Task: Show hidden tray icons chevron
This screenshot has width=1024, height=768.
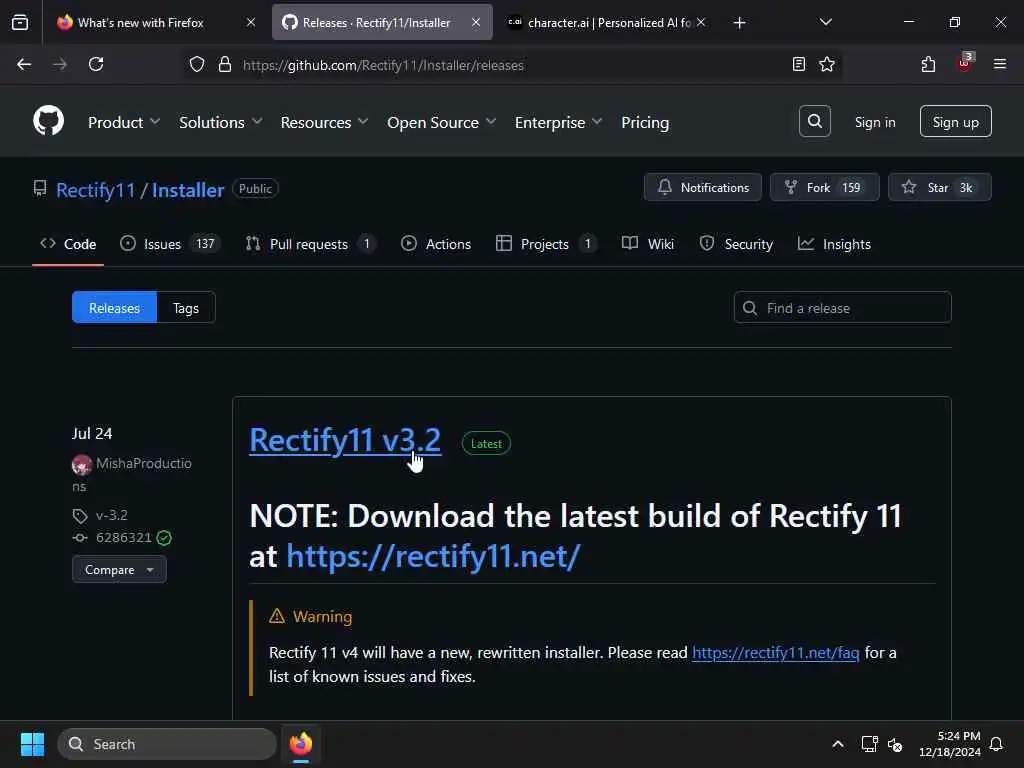Action: (837, 744)
